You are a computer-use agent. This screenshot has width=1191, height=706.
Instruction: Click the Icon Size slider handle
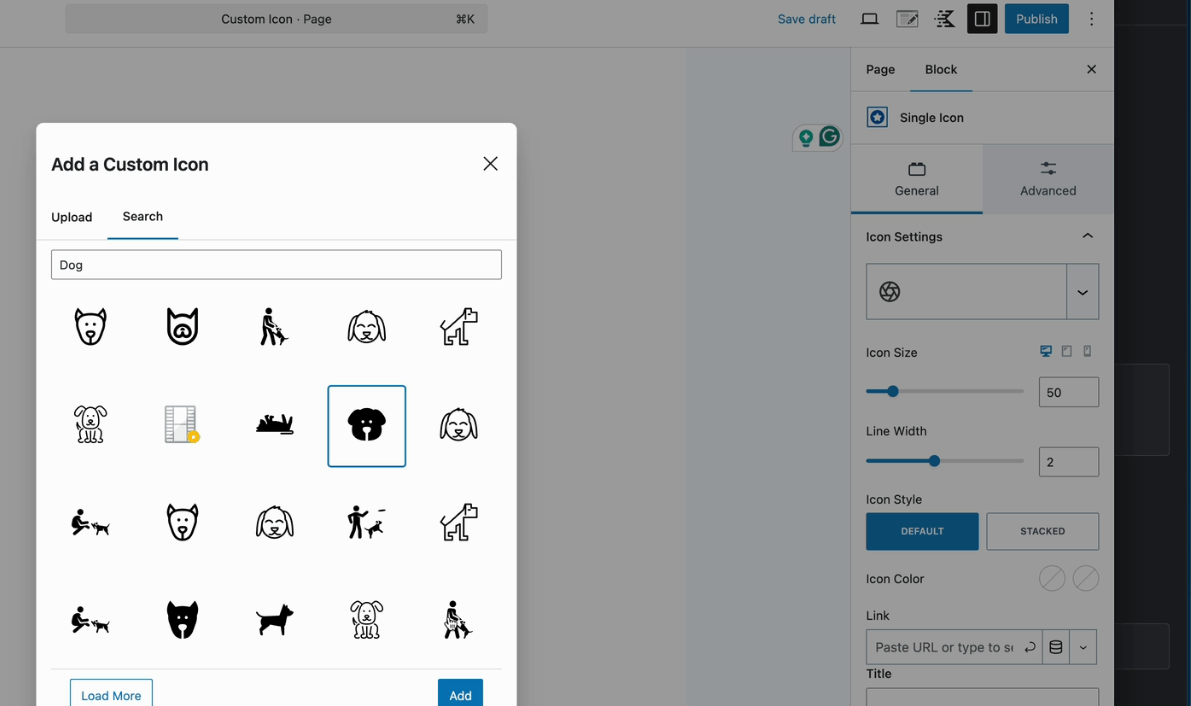(893, 391)
